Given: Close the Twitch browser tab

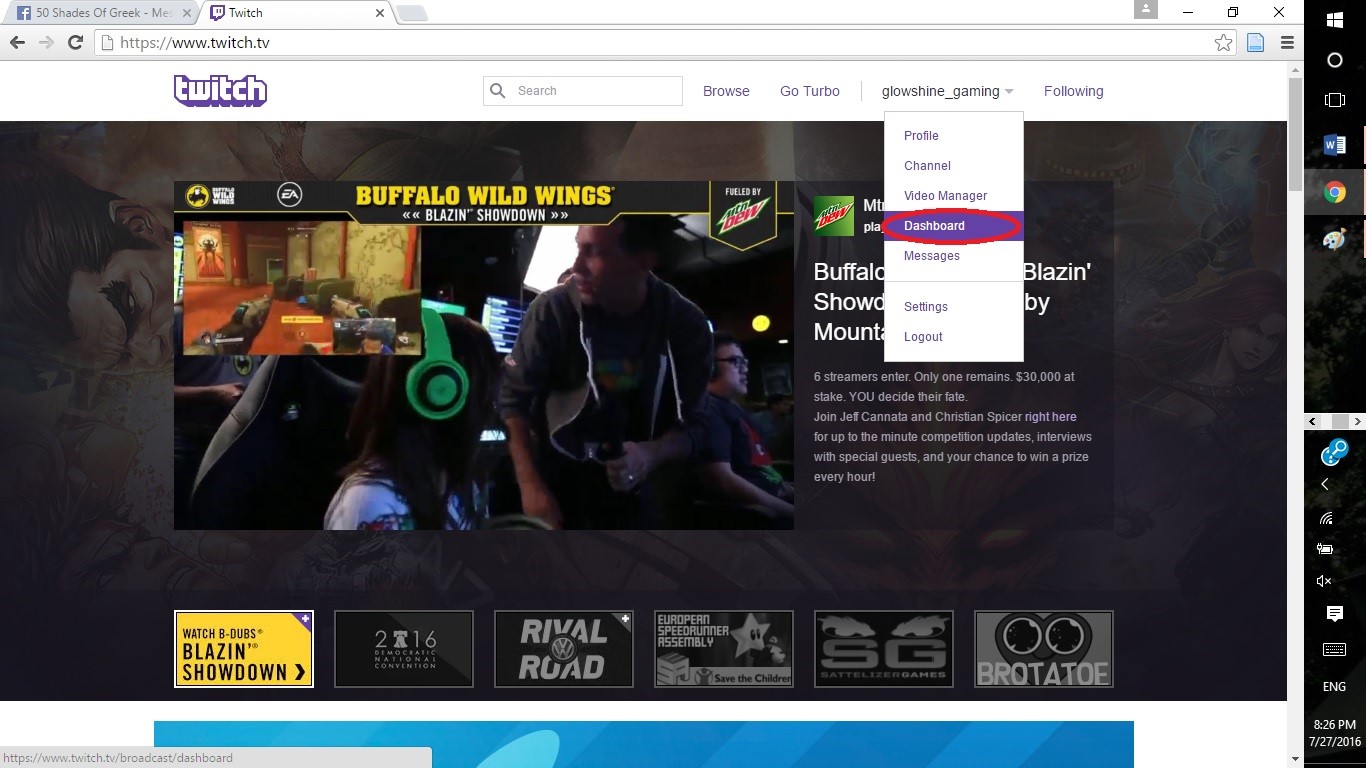Looking at the screenshot, I should coord(380,13).
